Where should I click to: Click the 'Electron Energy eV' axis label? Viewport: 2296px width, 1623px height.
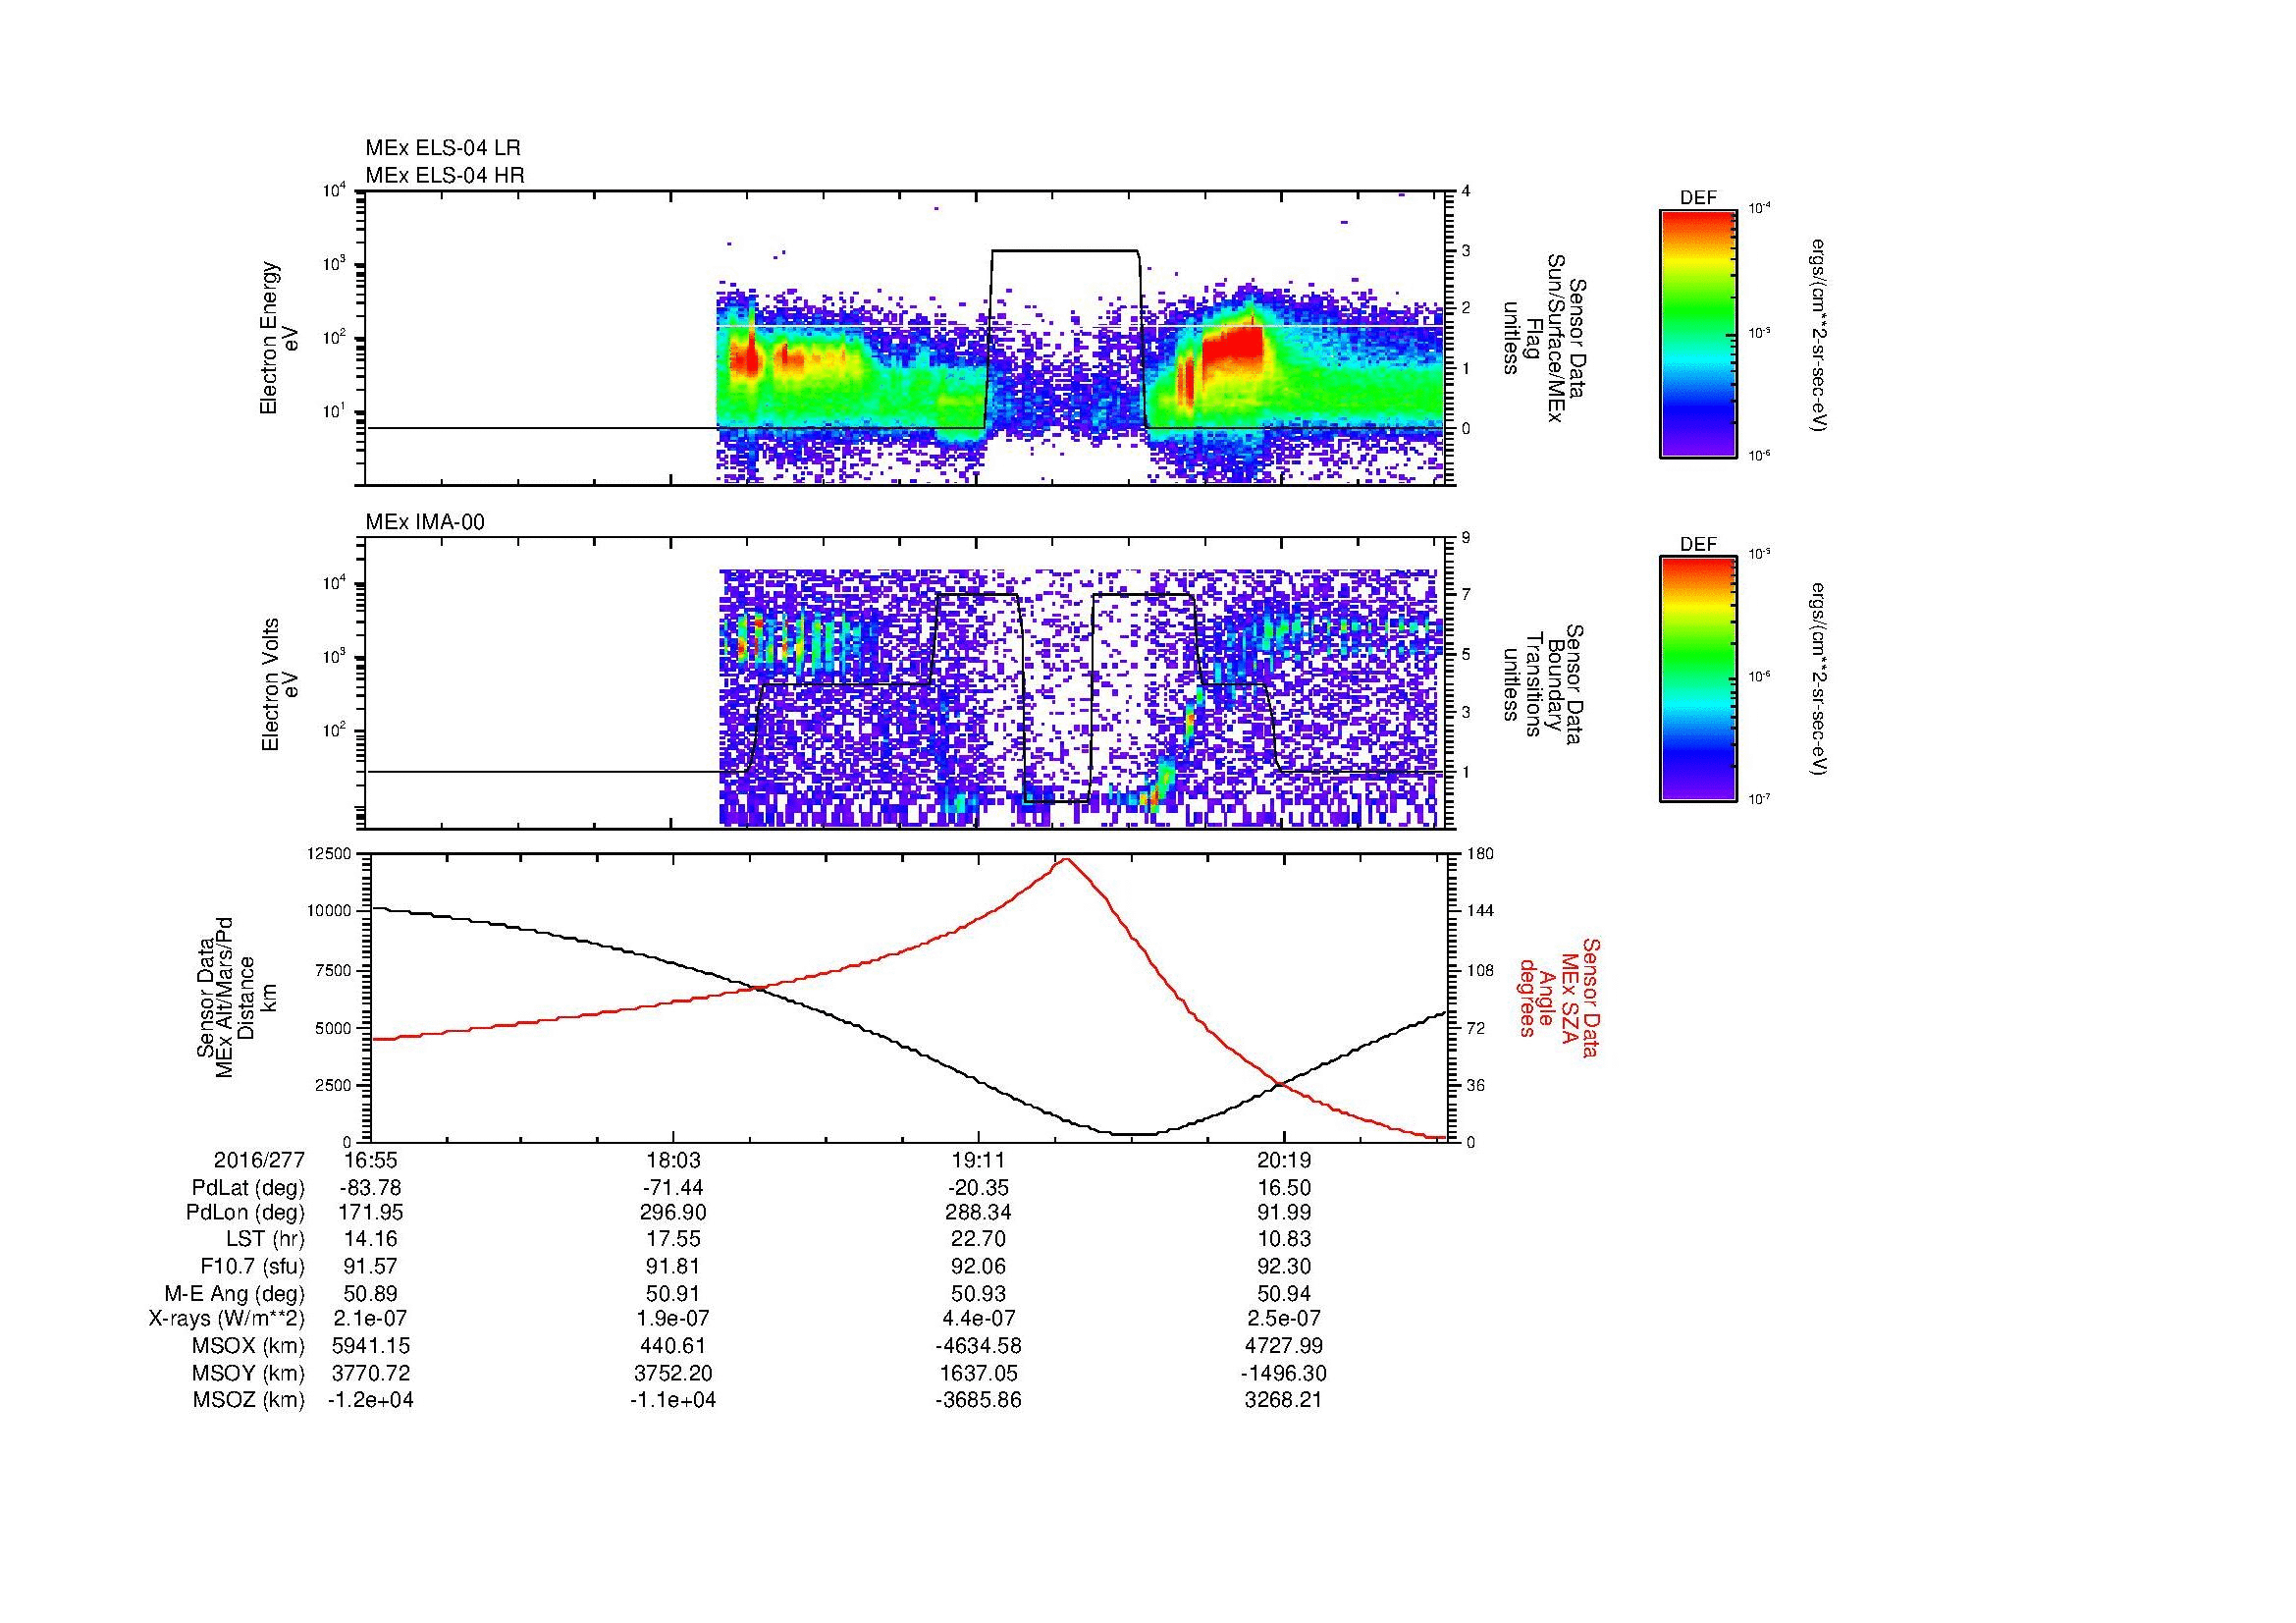(280, 338)
